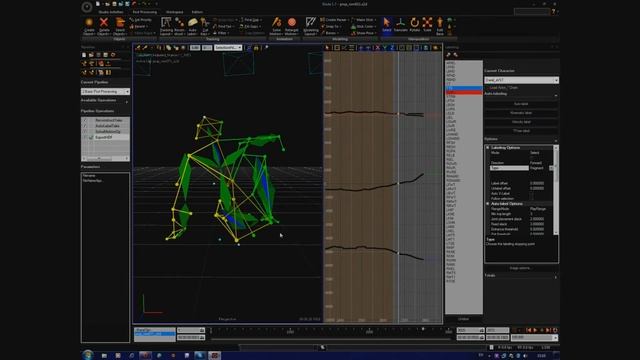
Task: Click the Y axis button in graph toolbar
Action: coord(384,48)
